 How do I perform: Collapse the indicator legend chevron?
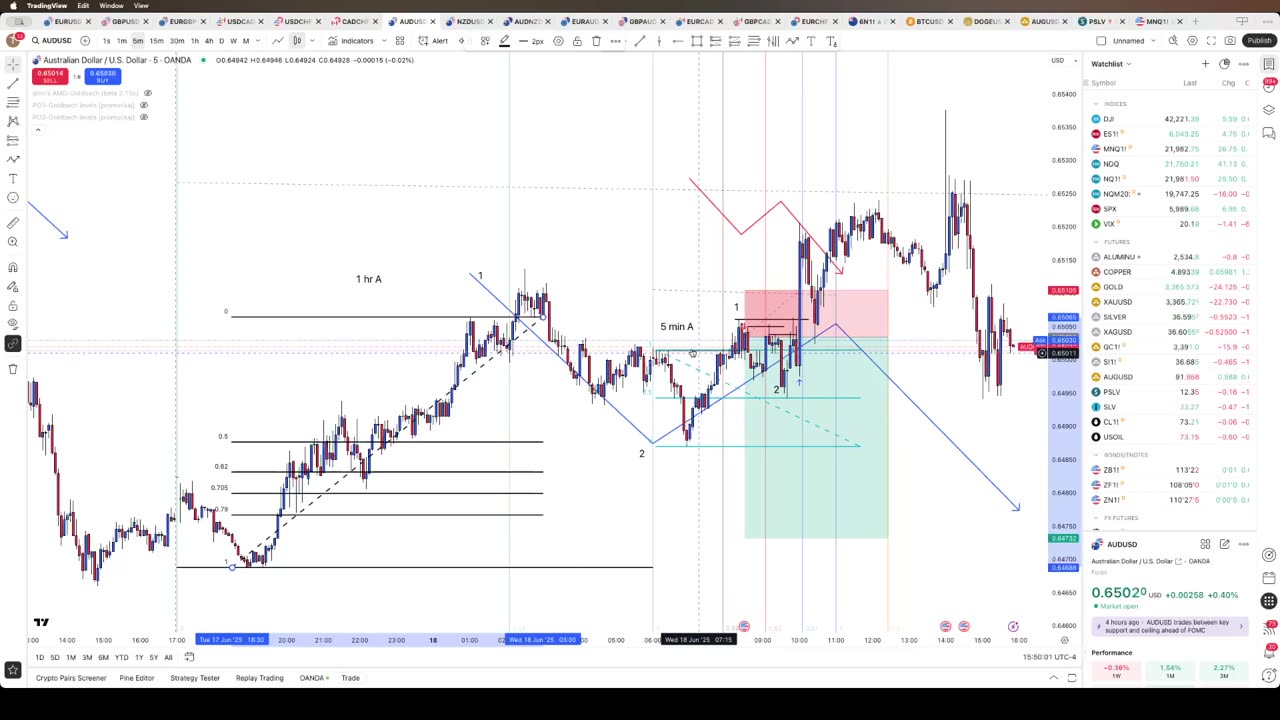[x=37, y=130]
